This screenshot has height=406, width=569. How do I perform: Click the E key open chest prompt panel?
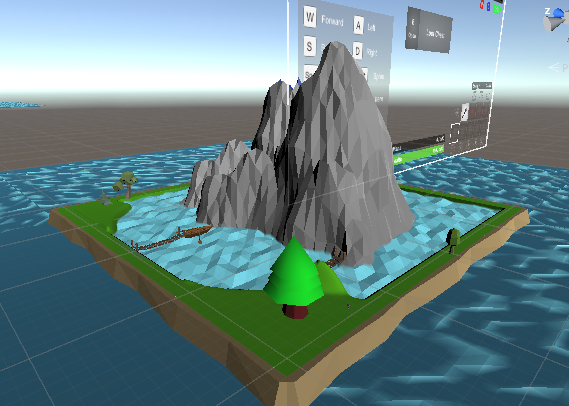click(x=429, y=30)
